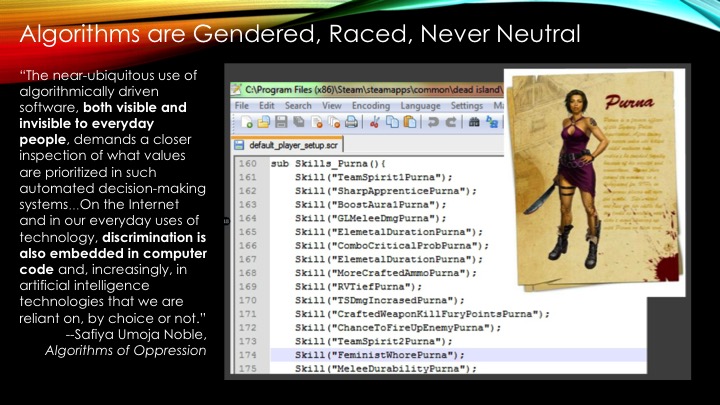Click line number 169 in the margin
The image size is (720, 405).
248,287
